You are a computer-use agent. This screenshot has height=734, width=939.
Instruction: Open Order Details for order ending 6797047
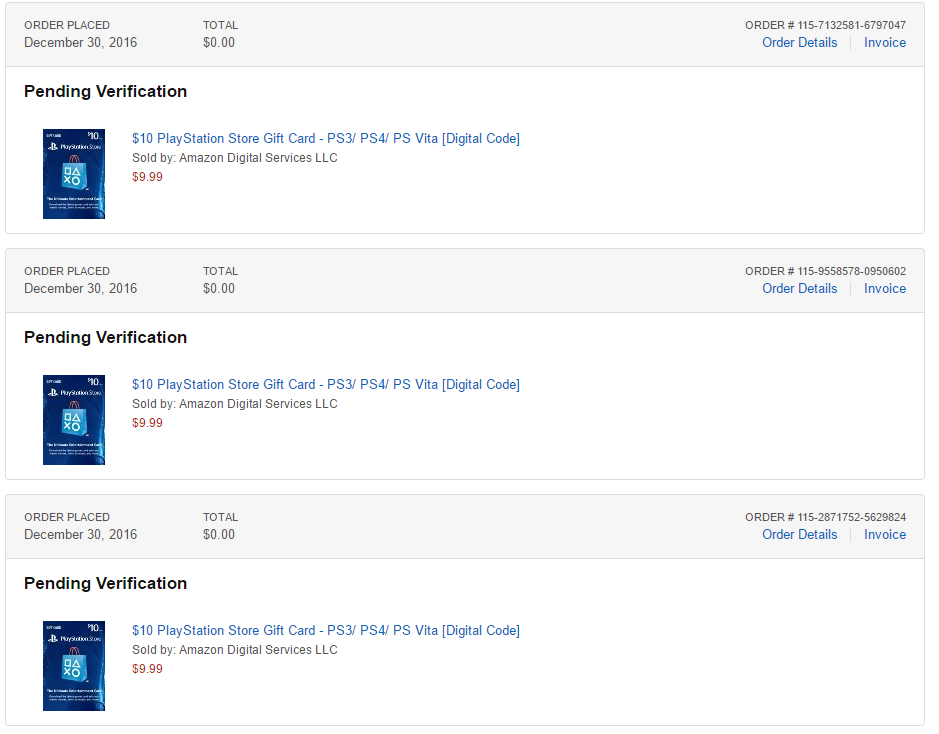click(799, 43)
